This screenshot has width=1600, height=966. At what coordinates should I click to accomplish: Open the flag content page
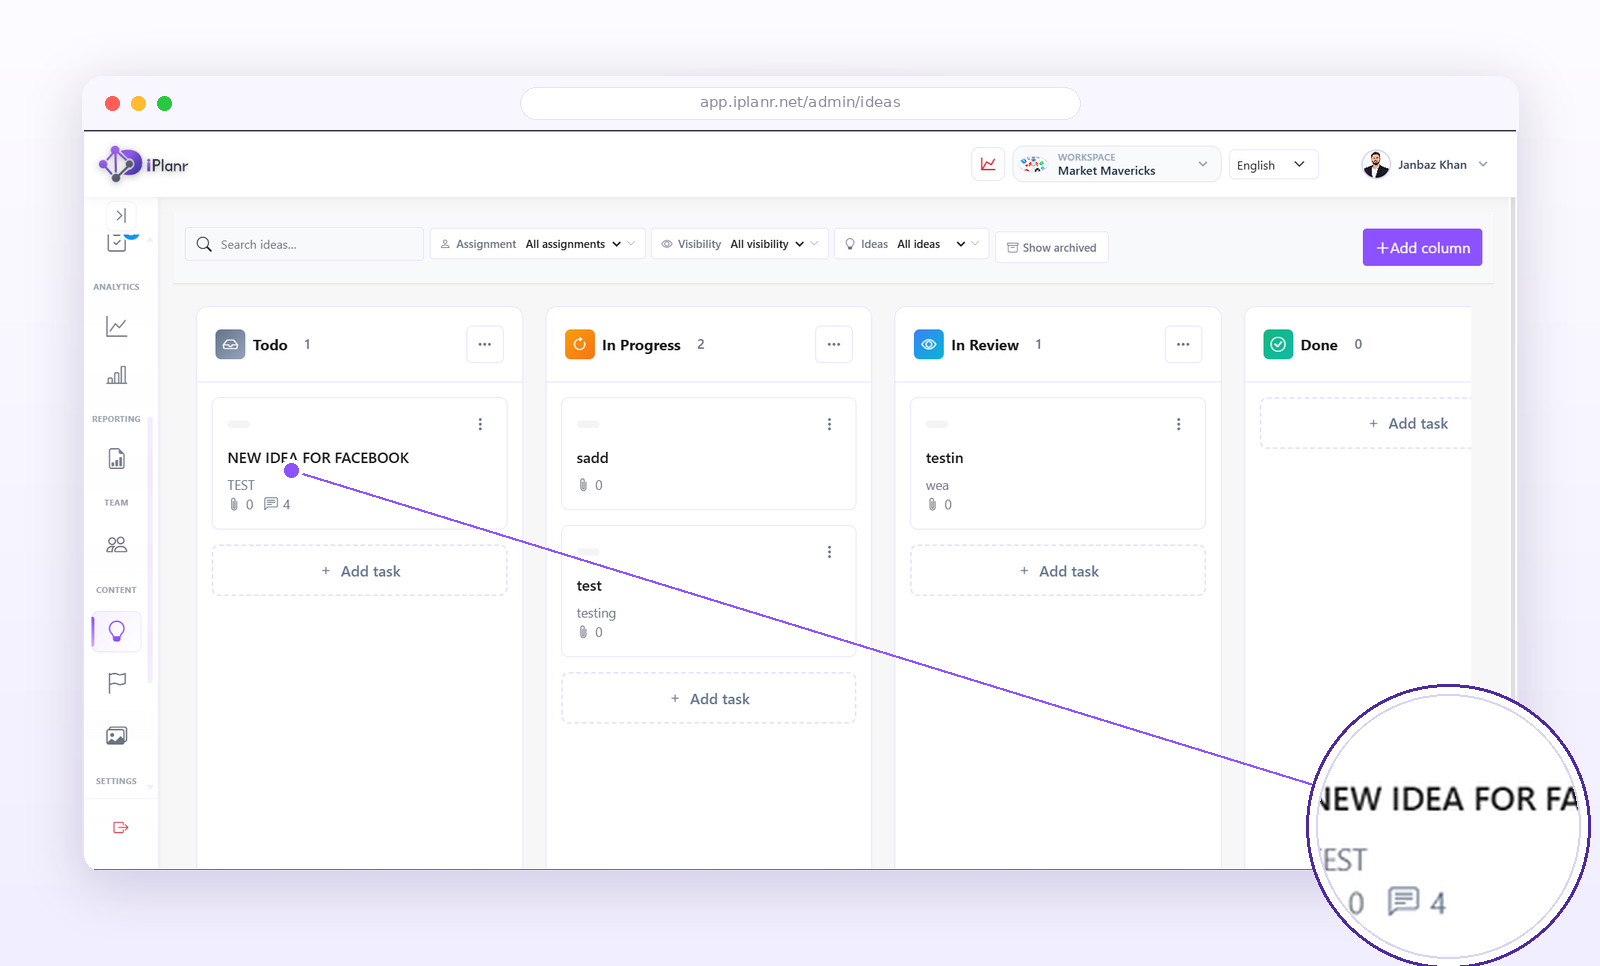click(x=117, y=683)
